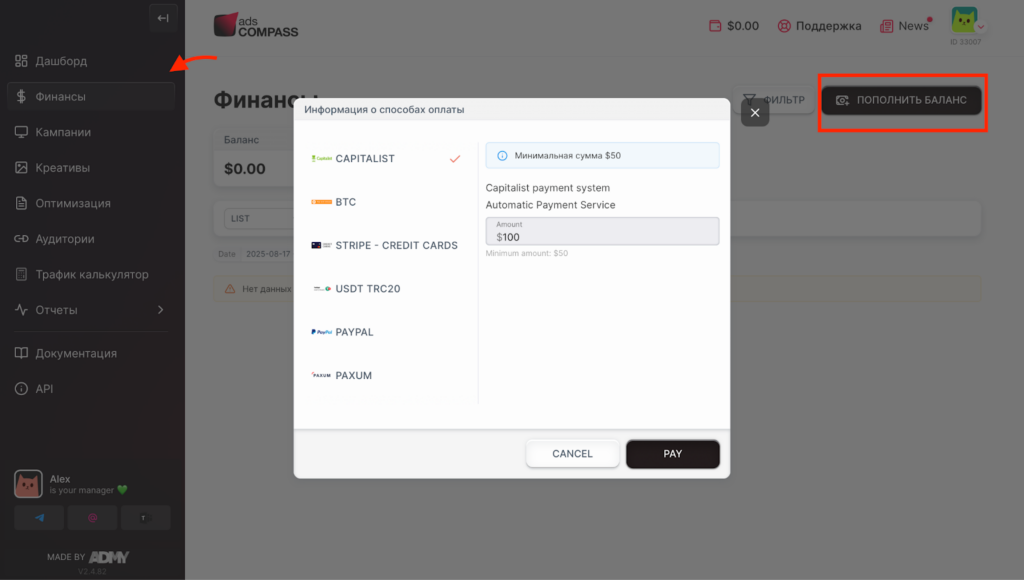Open Аудитории in the sidebar
This screenshot has width=1024, height=580.
[91, 239]
